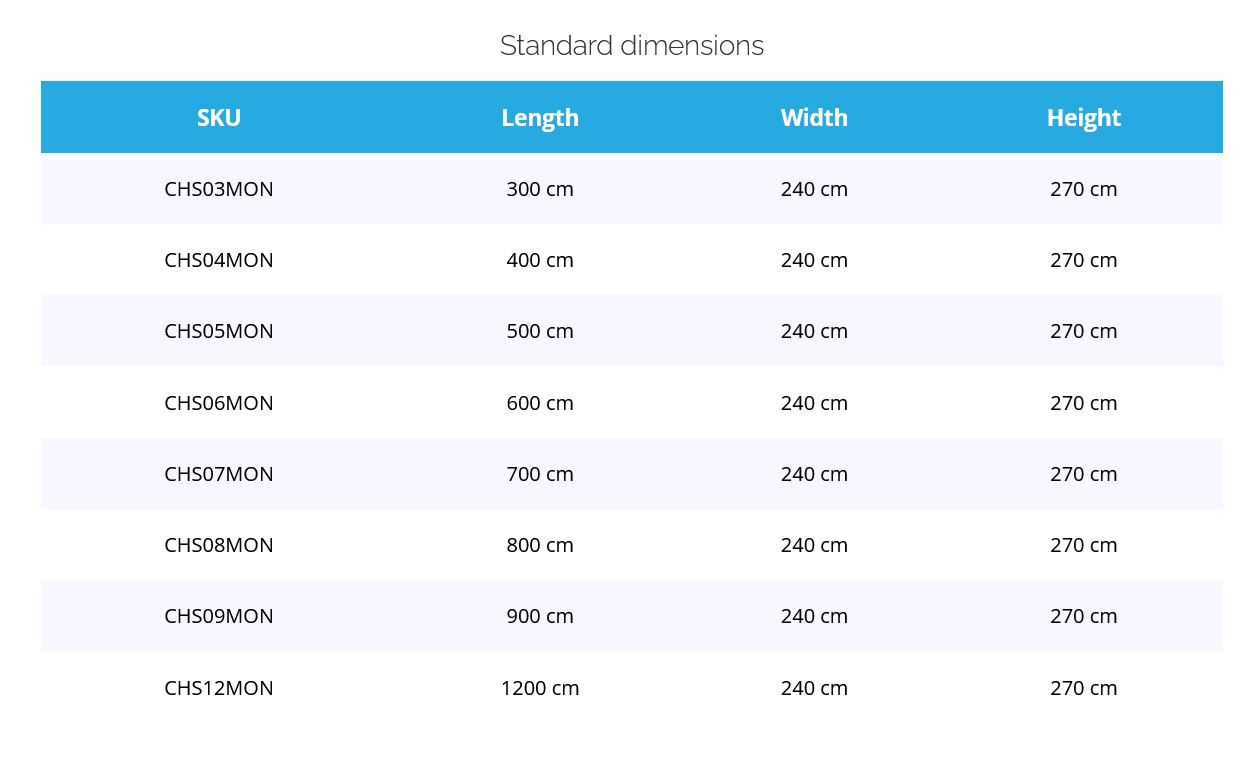Click the 300 cm length value
Viewport: 1258px width, 778px height.
click(x=540, y=189)
